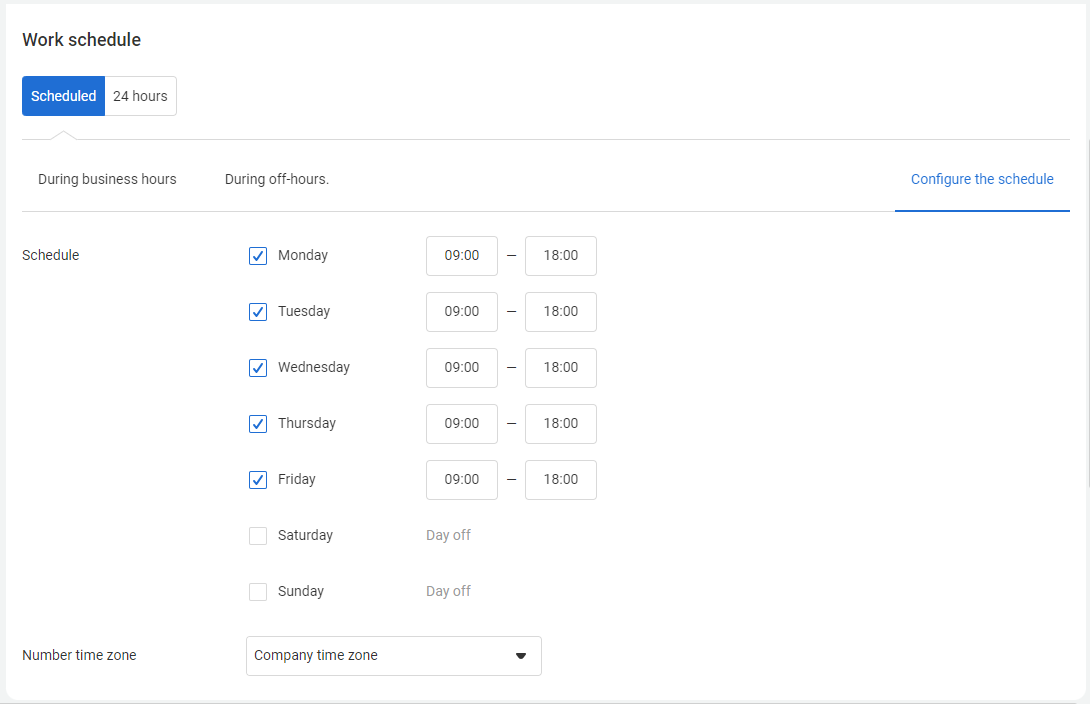Enable Saturday as a working day

(x=258, y=536)
